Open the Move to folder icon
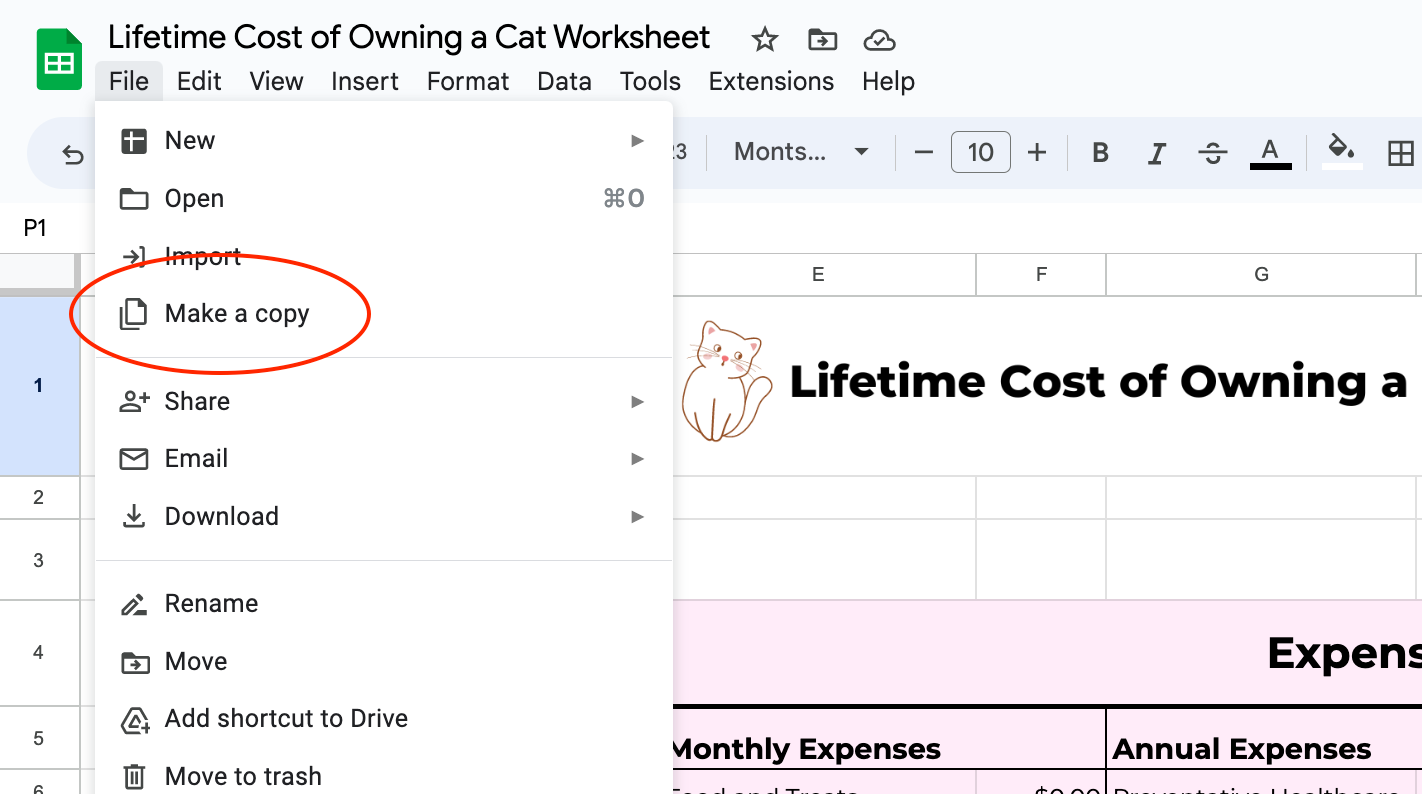Viewport: 1422px width, 794px height. [821, 40]
